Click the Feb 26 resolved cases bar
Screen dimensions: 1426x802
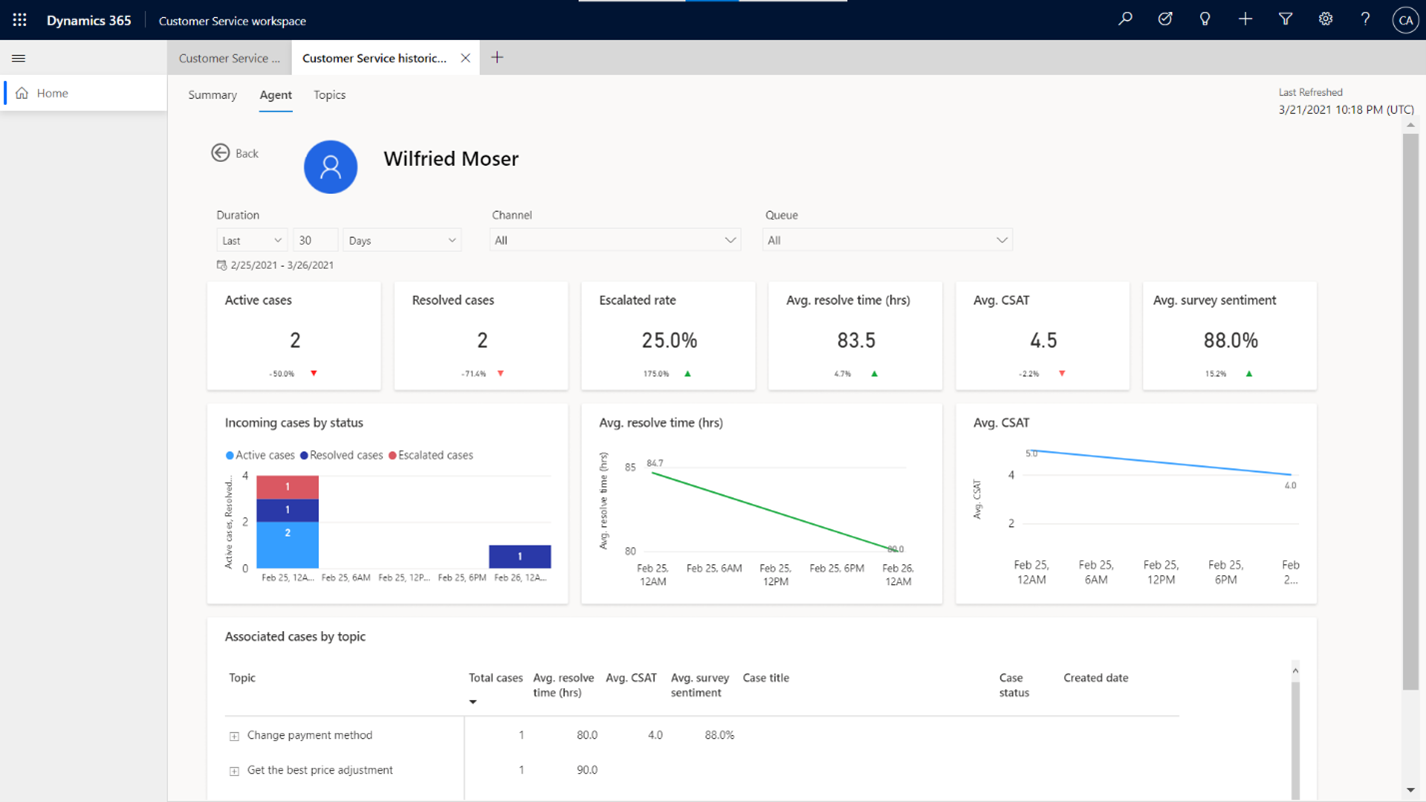pos(520,556)
